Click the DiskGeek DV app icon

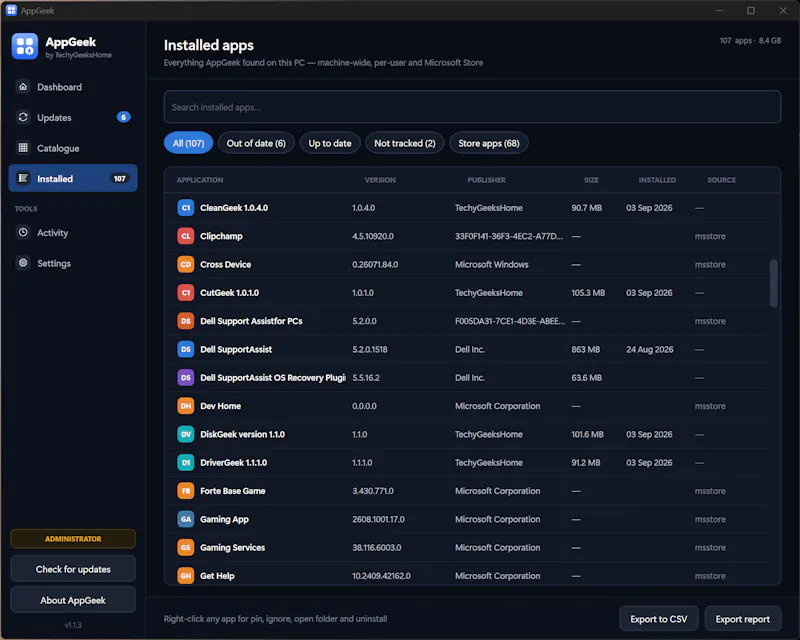[186, 434]
